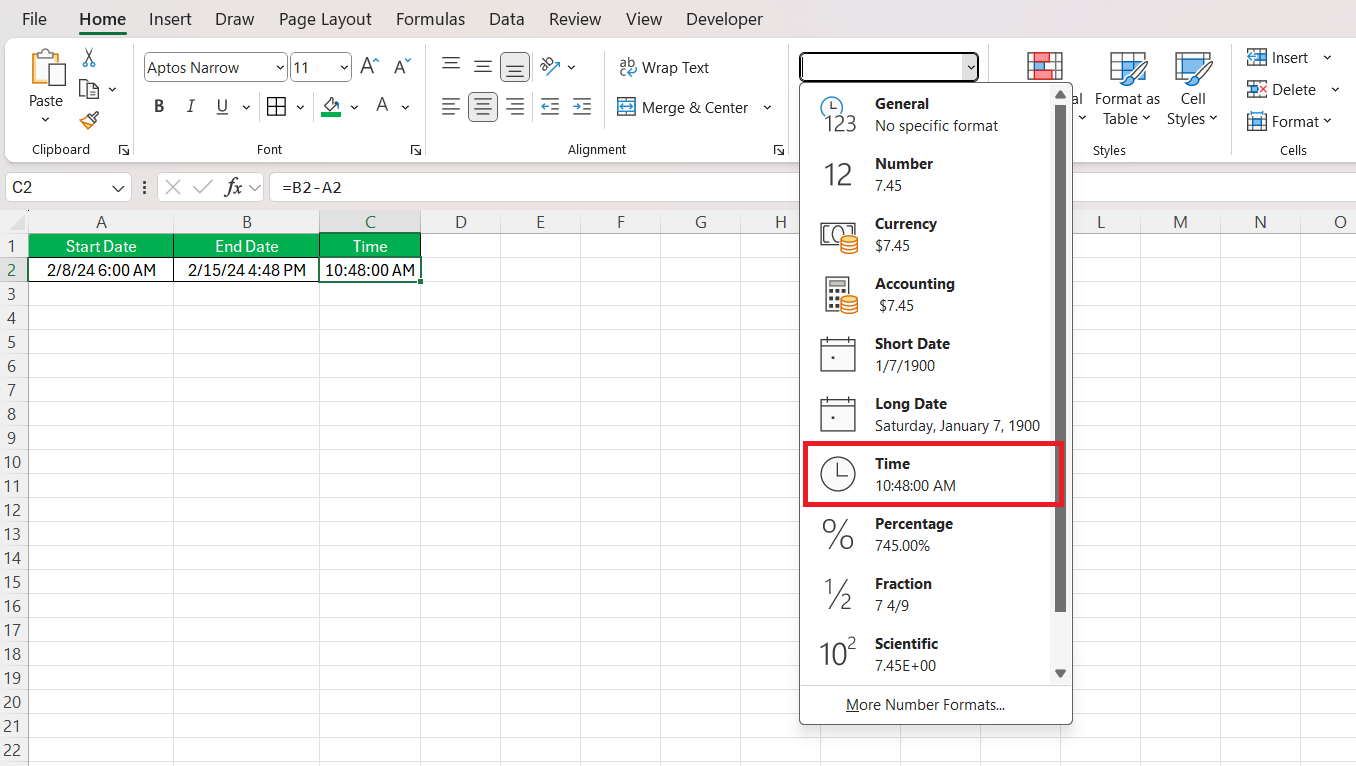Open Format cells button in Cells group

point(1290,122)
